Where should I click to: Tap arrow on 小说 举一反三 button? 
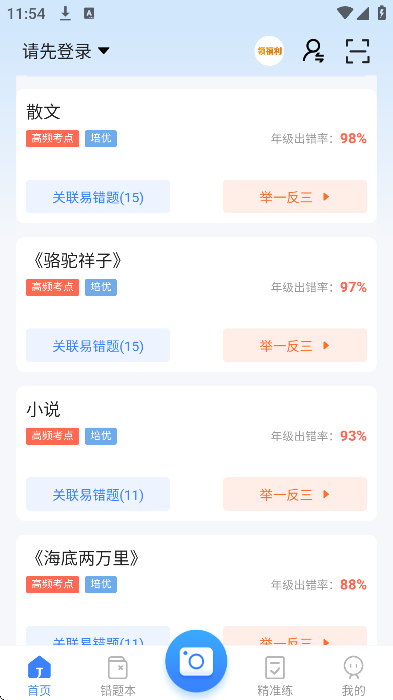[326, 494]
